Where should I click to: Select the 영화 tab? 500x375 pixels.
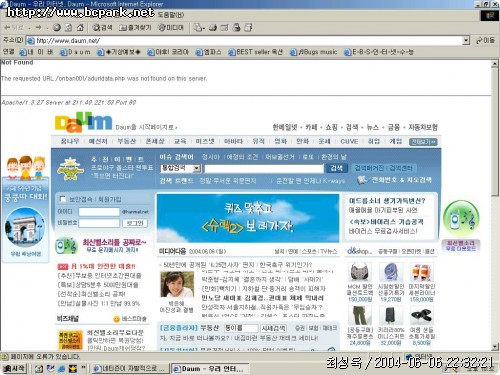280,141
